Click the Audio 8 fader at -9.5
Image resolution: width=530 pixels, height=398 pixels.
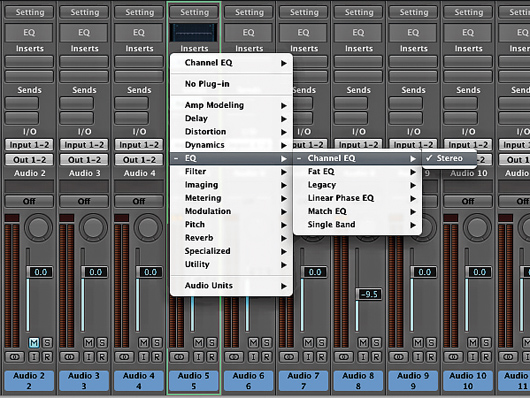tap(369, 294)
